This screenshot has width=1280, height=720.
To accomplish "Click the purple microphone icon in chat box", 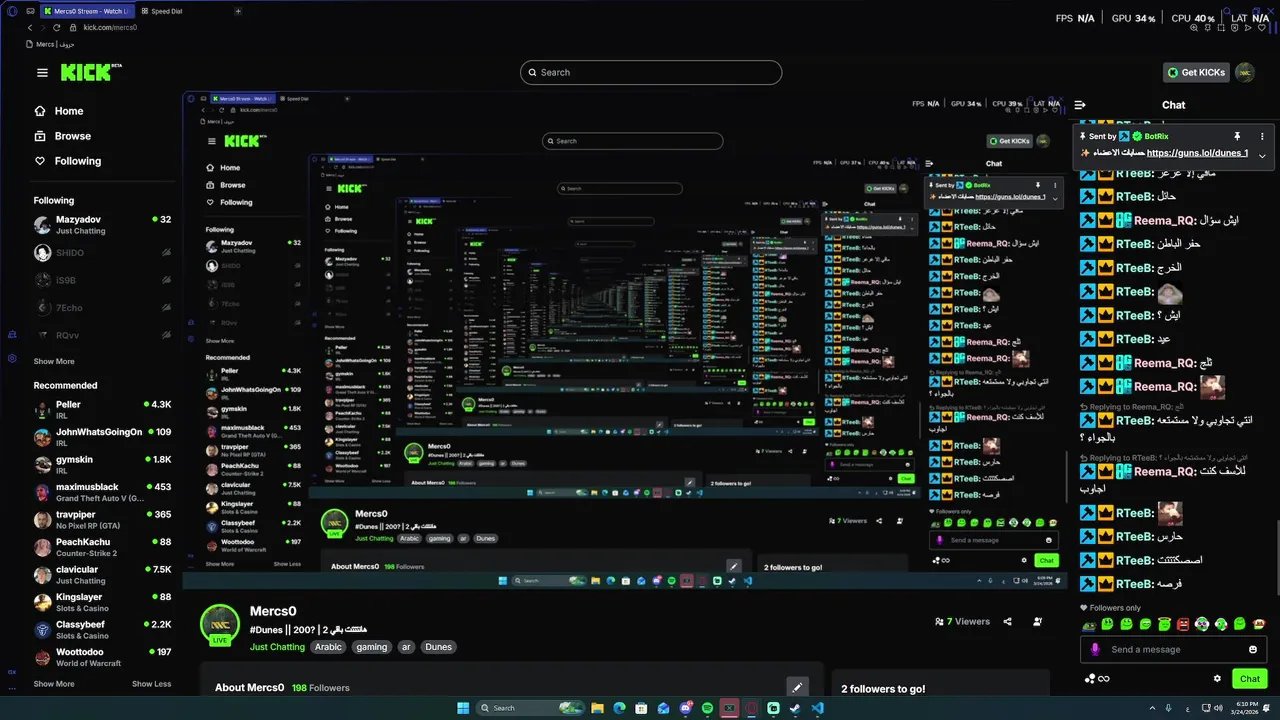I will [x=1095, y=649].
